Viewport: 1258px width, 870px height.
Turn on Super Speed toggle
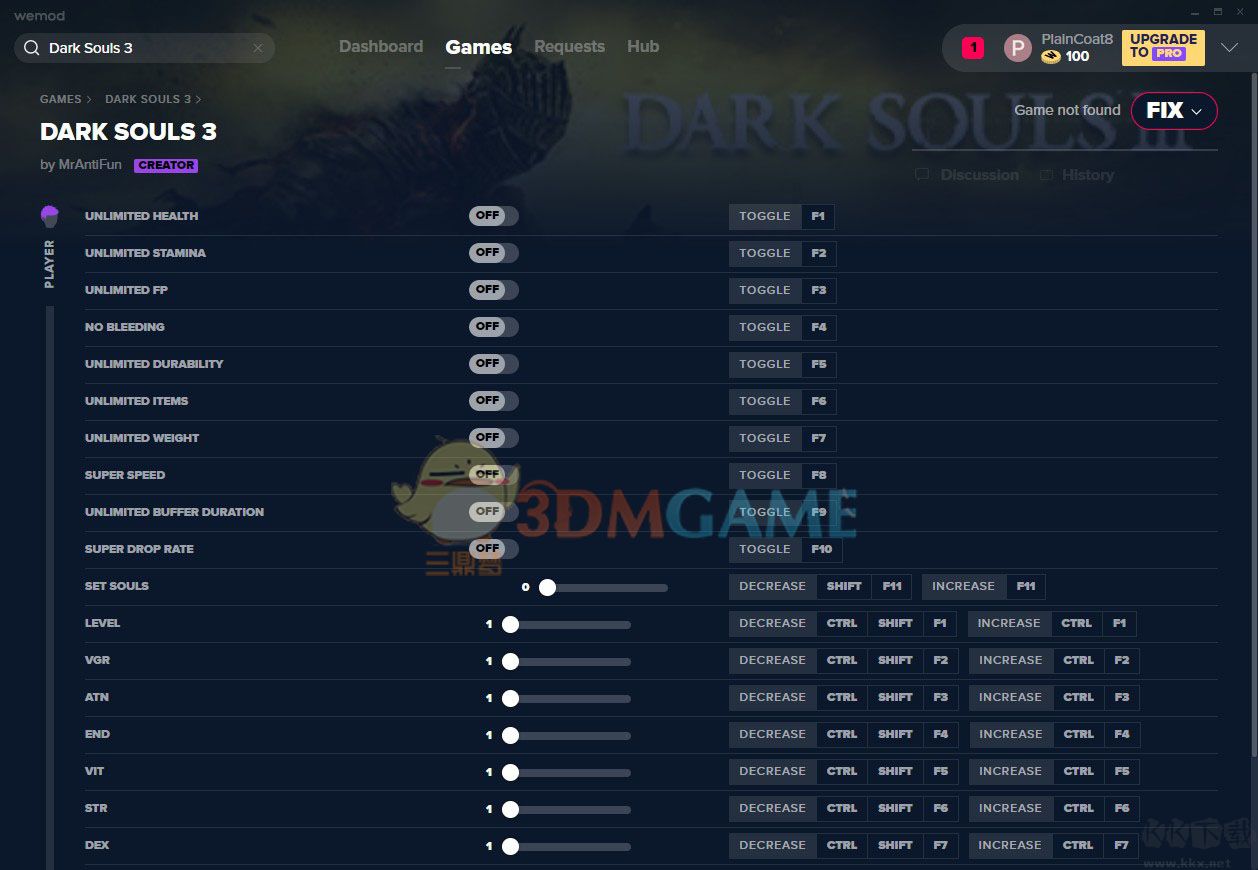coord(494,475)
